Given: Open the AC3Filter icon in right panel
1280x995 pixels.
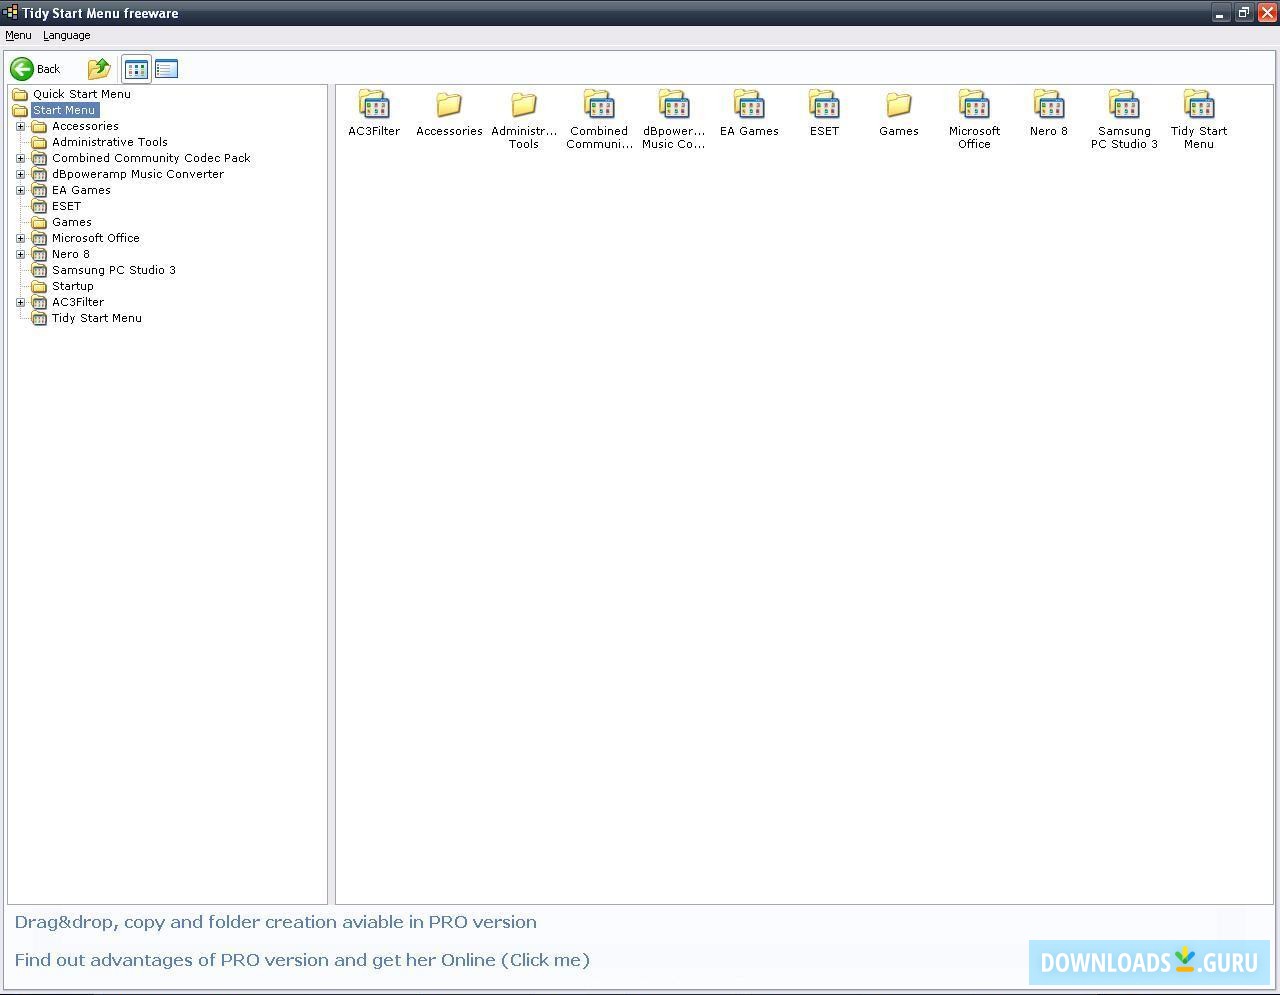Looking at the screenshot, I should tap(373, 104).
